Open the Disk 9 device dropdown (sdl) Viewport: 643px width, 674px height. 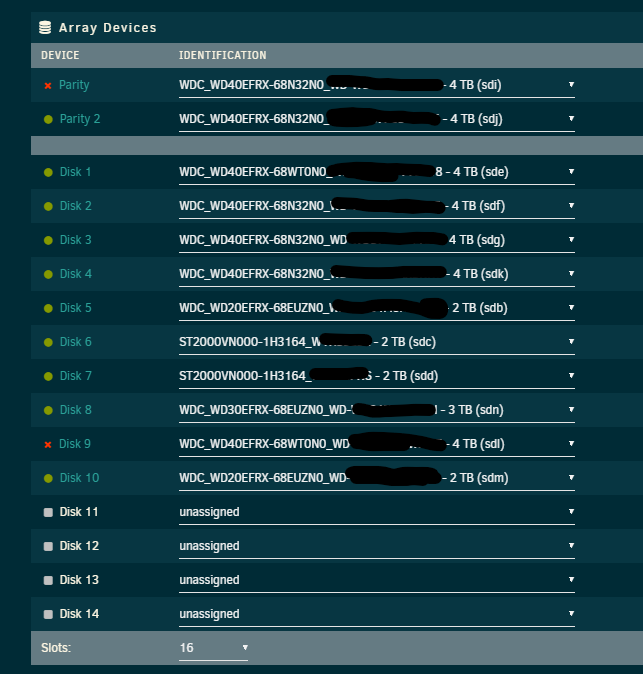[377, 444]
